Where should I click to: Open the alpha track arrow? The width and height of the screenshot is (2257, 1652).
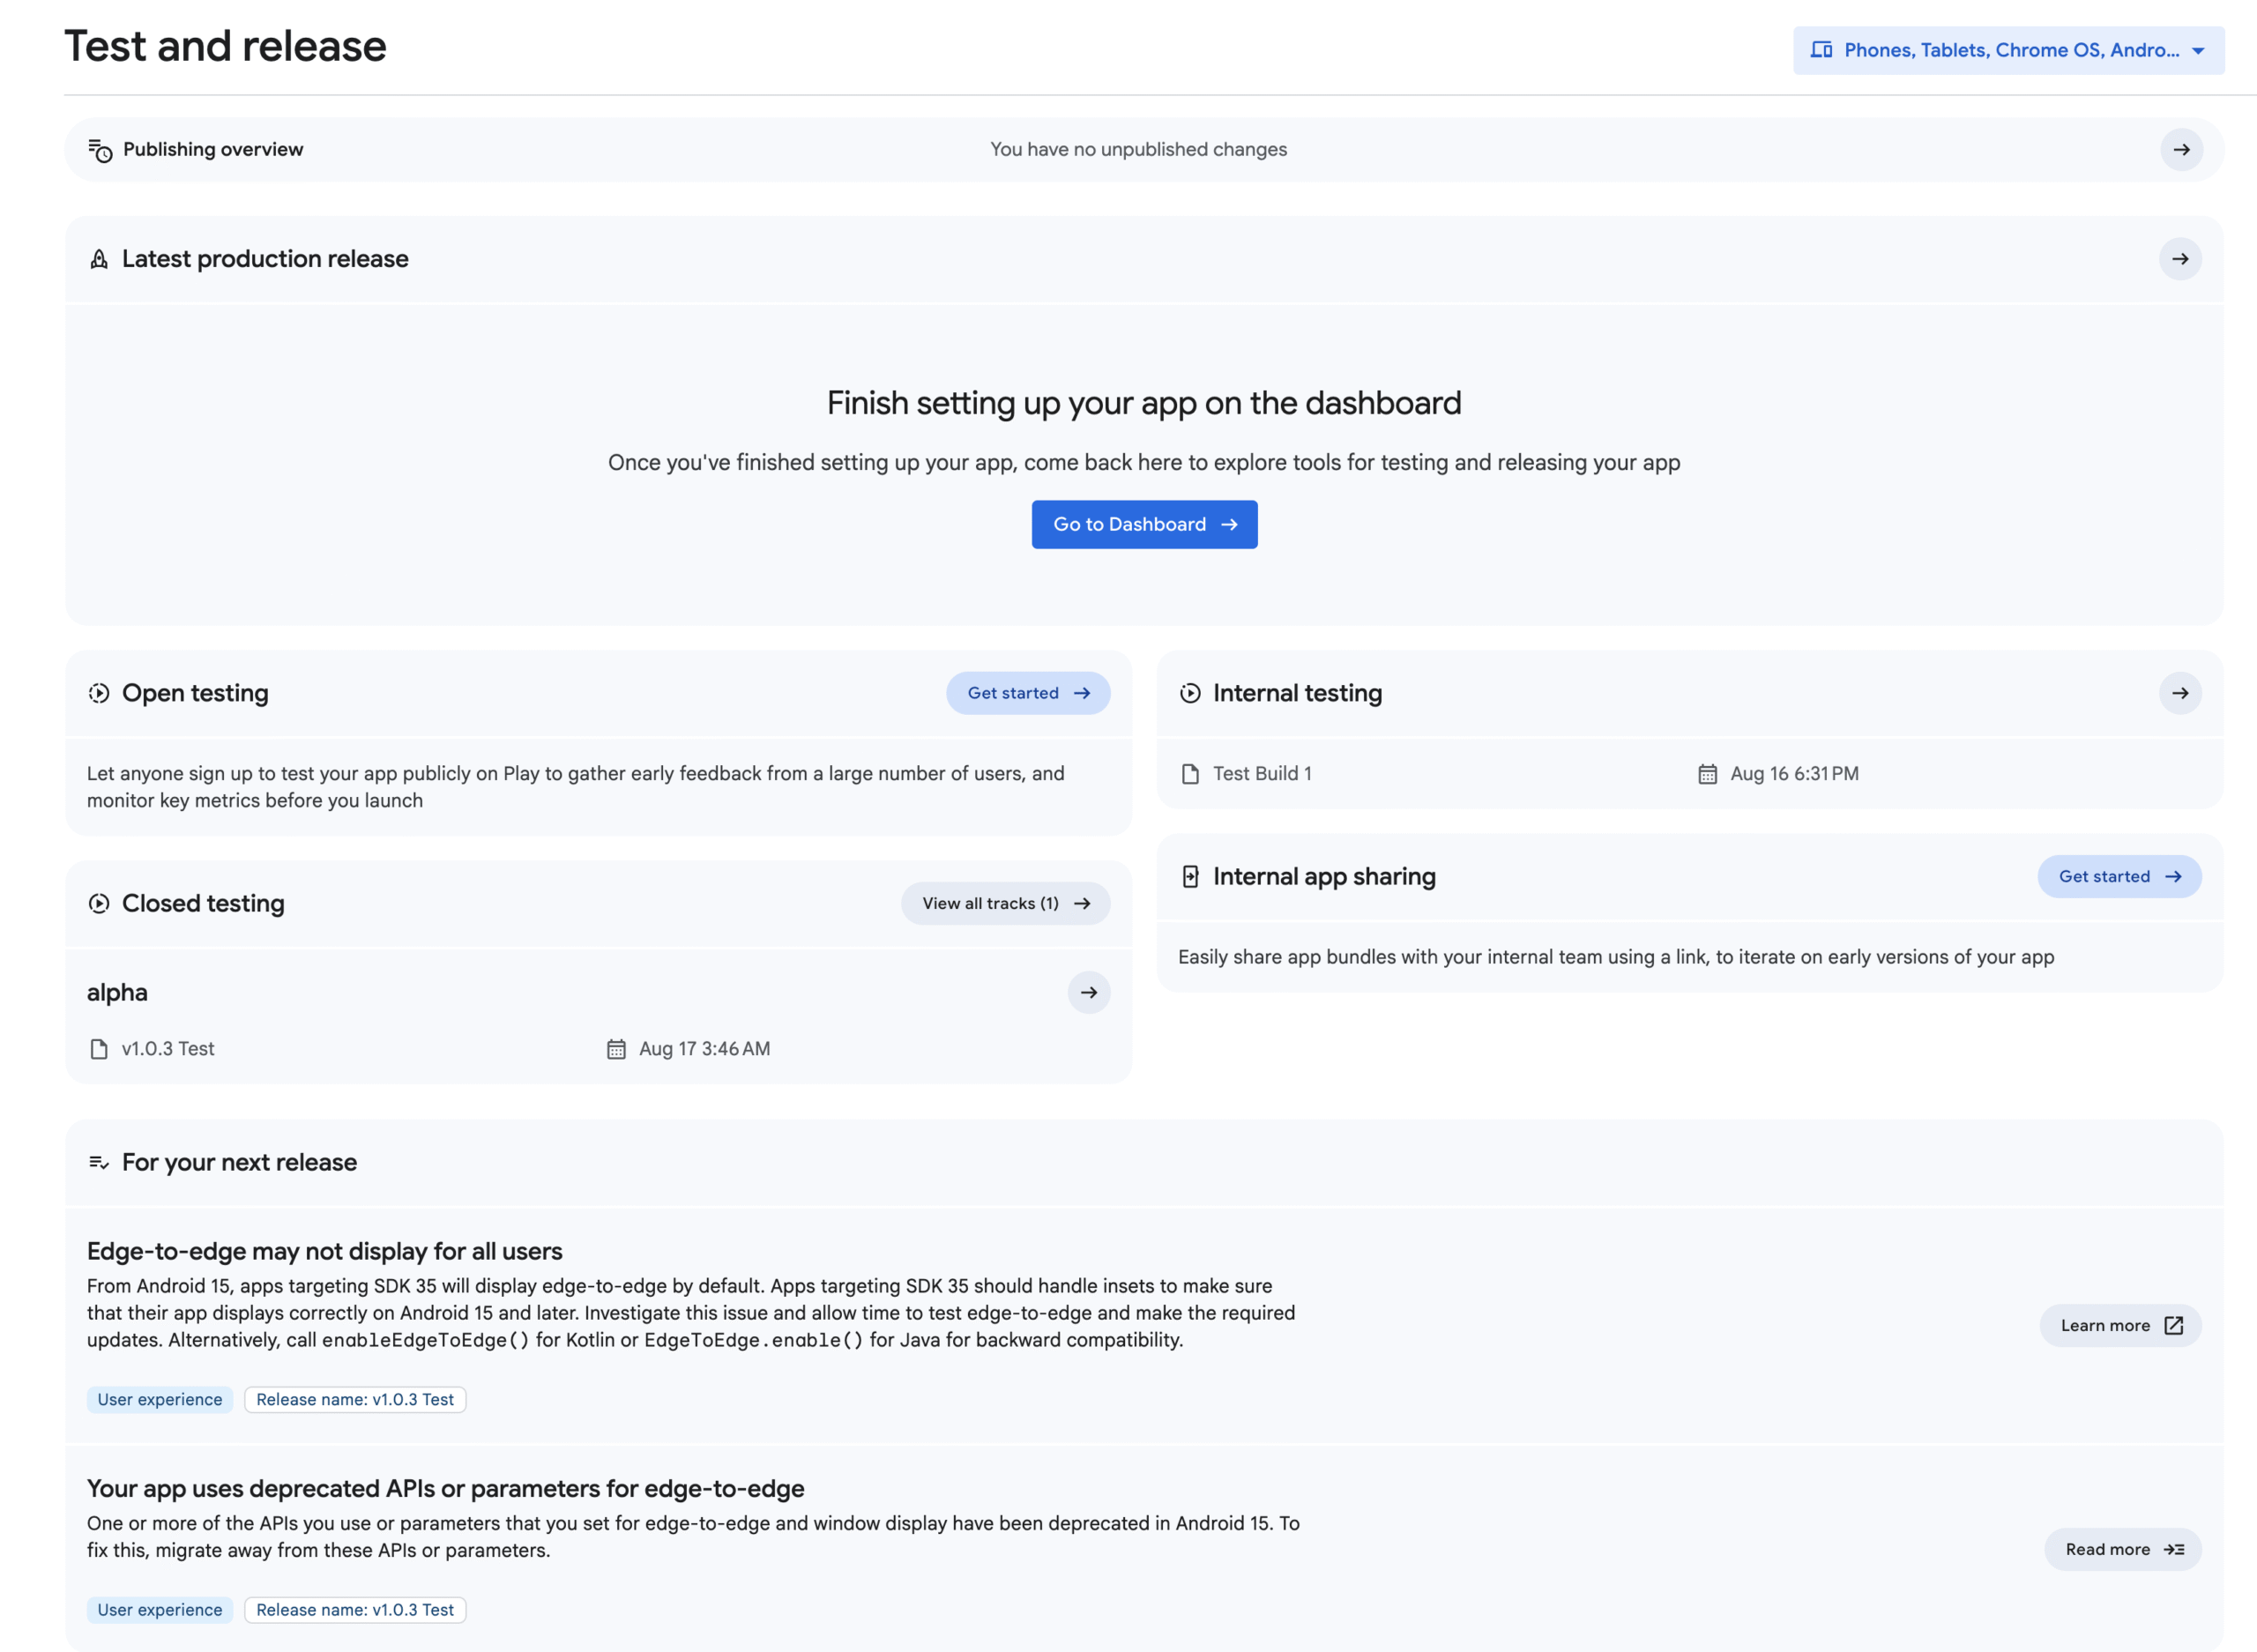pos(1089,993)
